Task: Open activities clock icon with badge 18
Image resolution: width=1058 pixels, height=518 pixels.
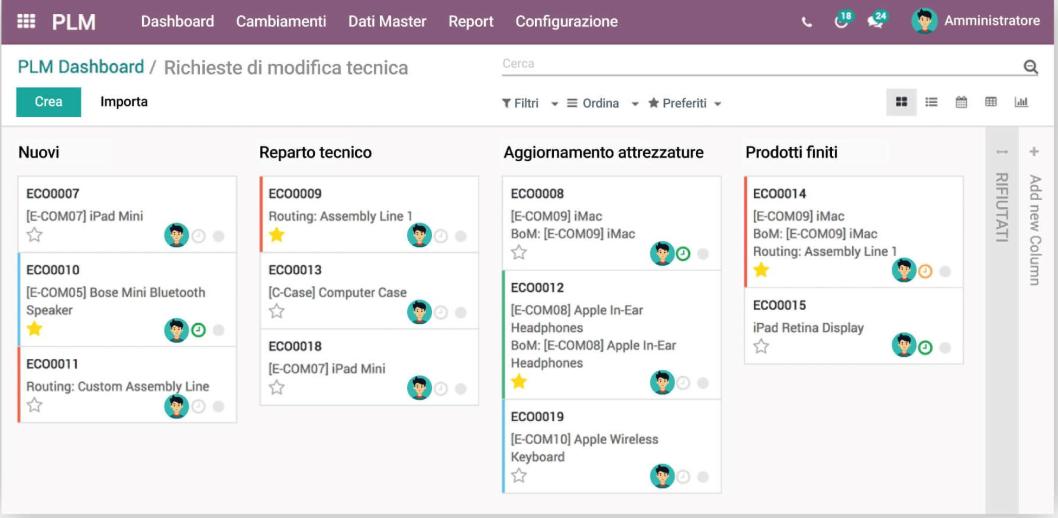Action: pyautogui.click(x=842, y=21)
